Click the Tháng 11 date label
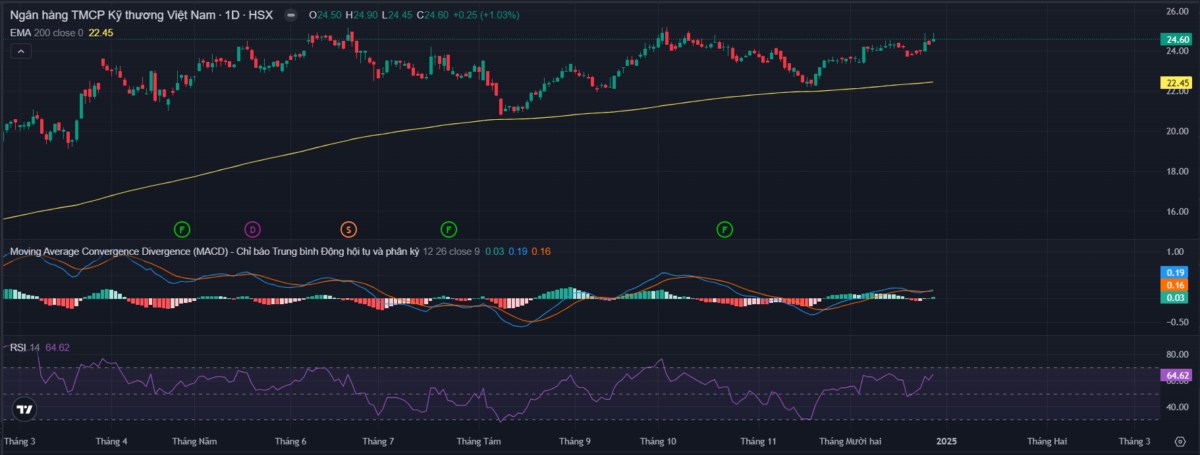The width and height of the screenshot is (1200, 455). click(759, 441)
